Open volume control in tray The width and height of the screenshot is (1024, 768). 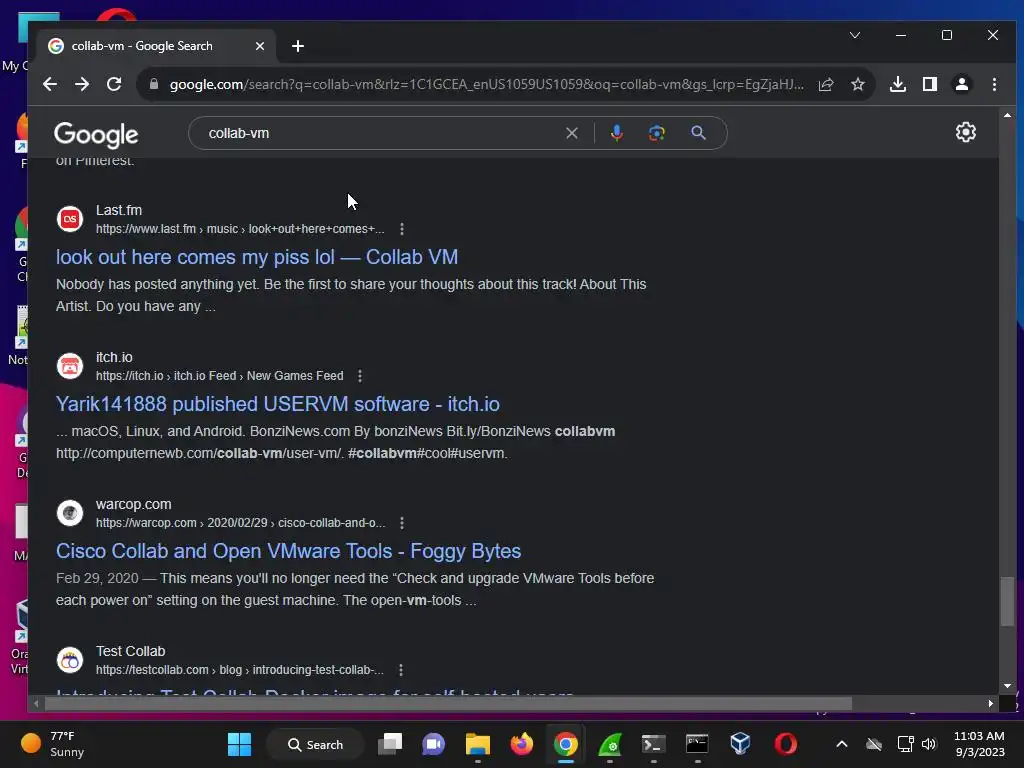click(x=929, y=744)
